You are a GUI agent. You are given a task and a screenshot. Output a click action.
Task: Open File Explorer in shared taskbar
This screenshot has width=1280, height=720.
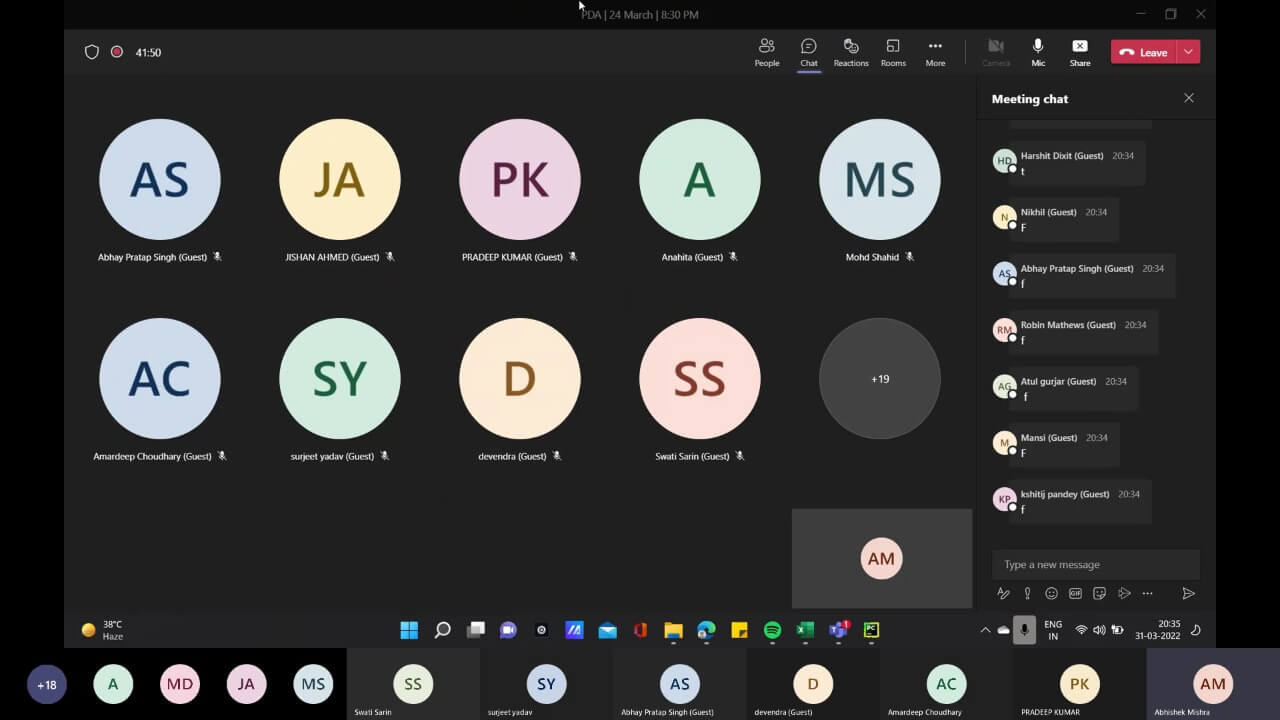pos(673,630)
